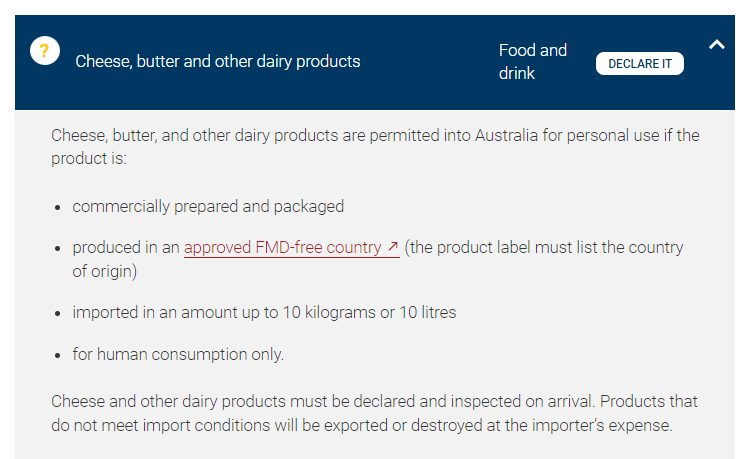Image resolution: width=744 pixels, height=459 pixels.
Task: Click the bullet dot before human consumption
Action: coord(57,356)
